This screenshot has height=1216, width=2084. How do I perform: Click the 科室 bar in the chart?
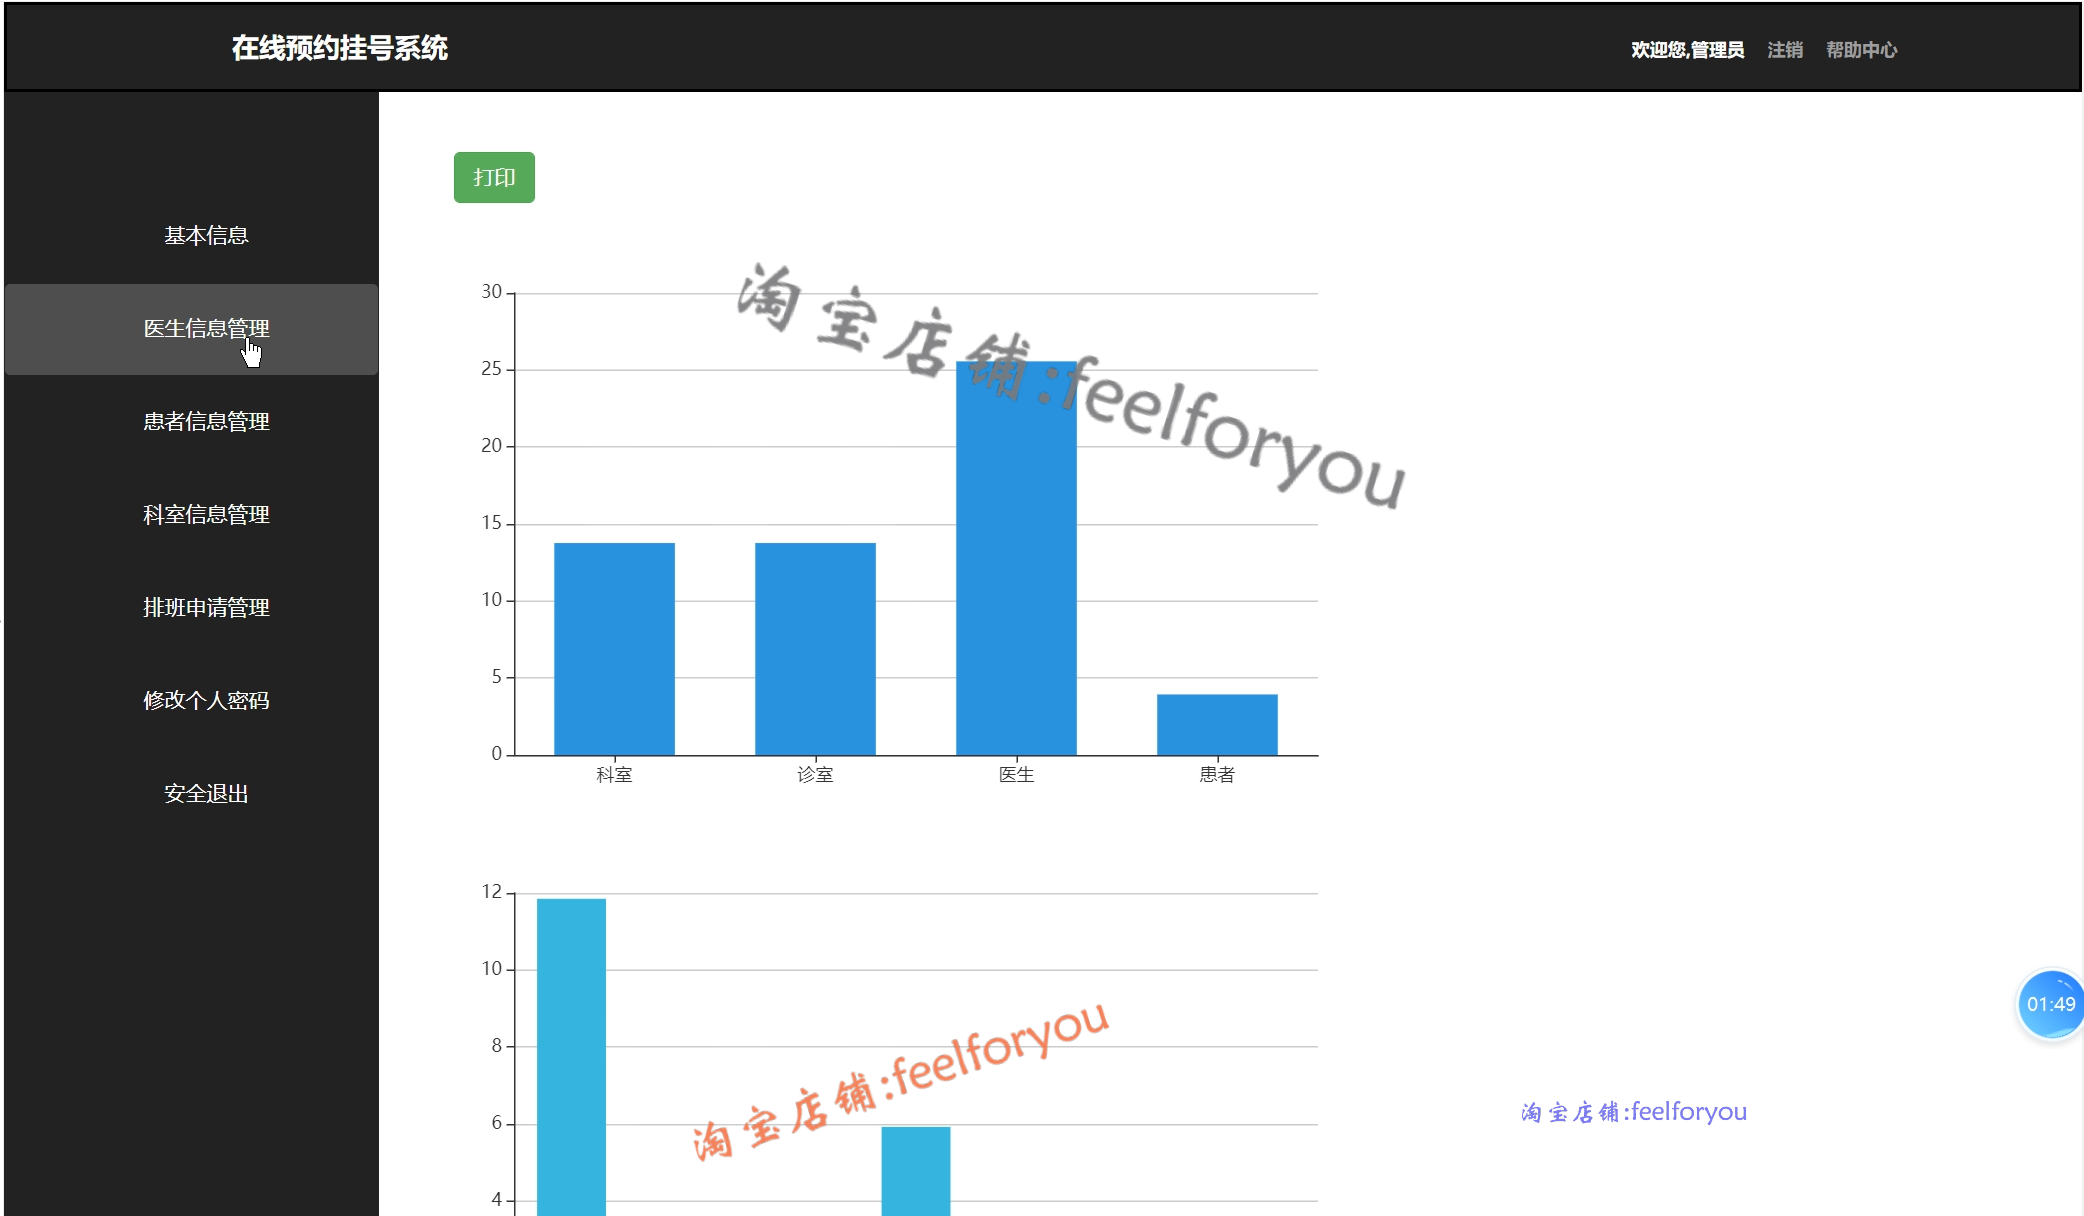pos(614,649)
